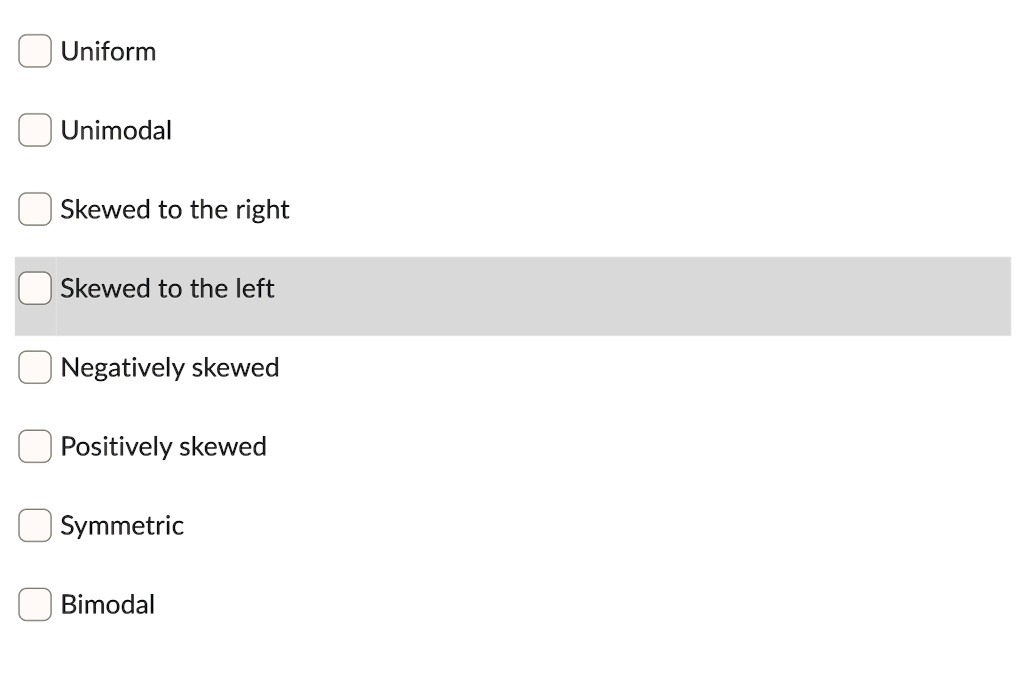The width and height of the screenshot is (1024, 673).
Task: Click the Symmetric answer label
Action: (x=122, y=525)
